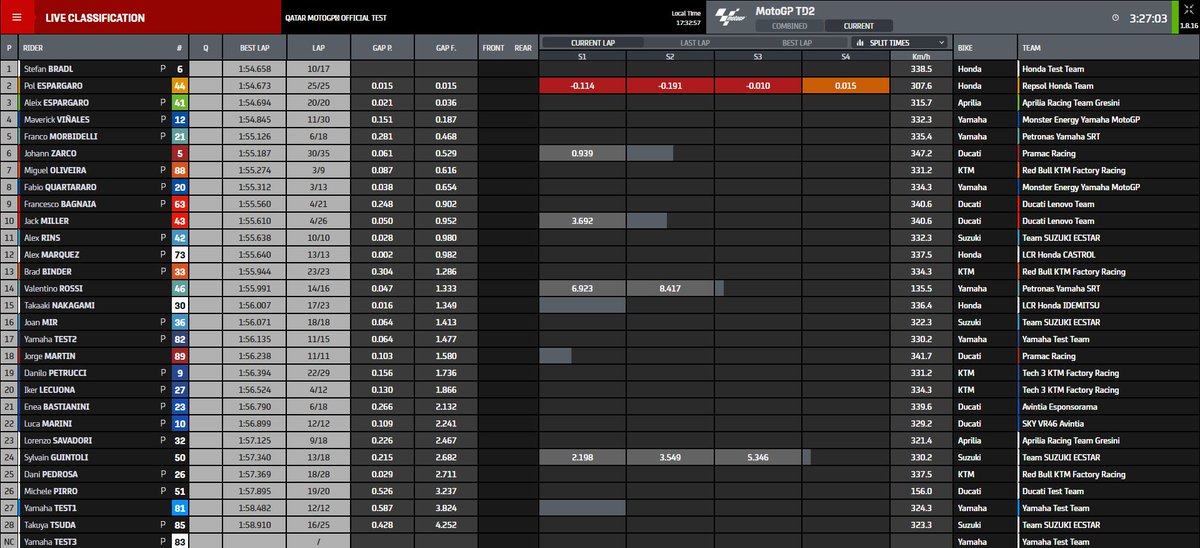1200x548 pixels.
Task: Click Valentino Rossi's S2 split 8.417
Action: point(669,288)
